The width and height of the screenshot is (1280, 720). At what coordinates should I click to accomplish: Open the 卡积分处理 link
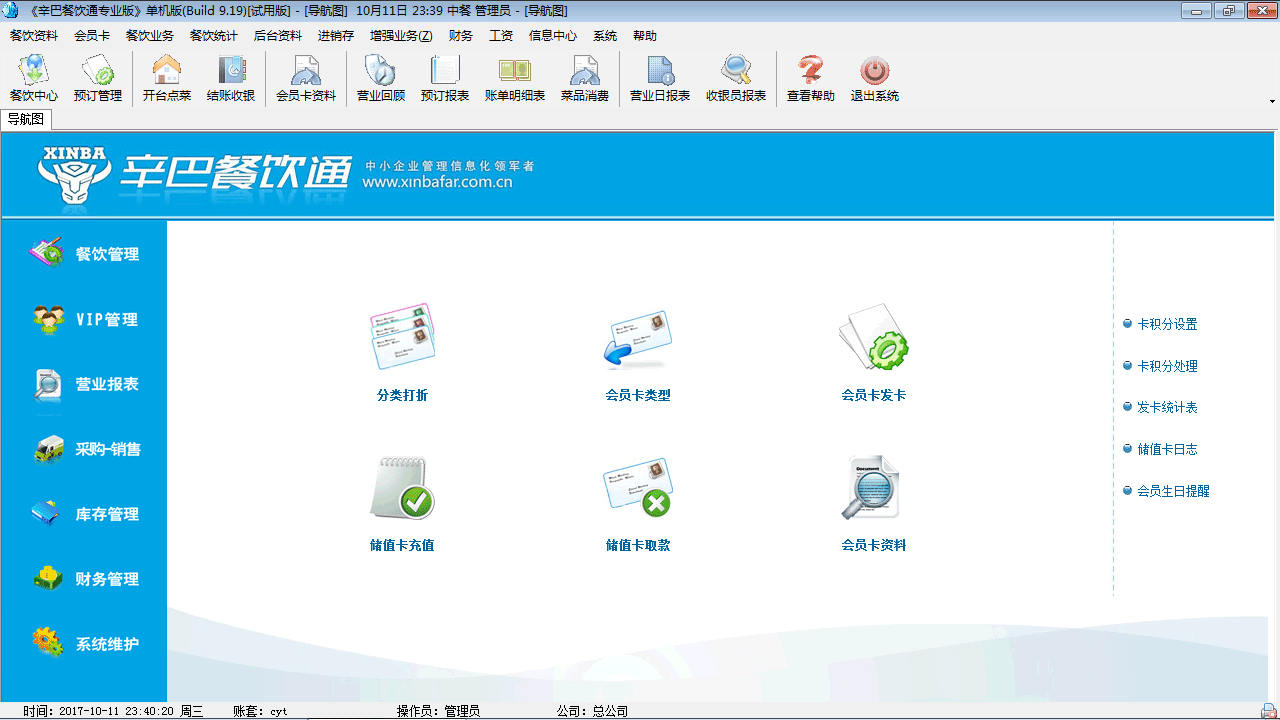(x=1167, y=366)
